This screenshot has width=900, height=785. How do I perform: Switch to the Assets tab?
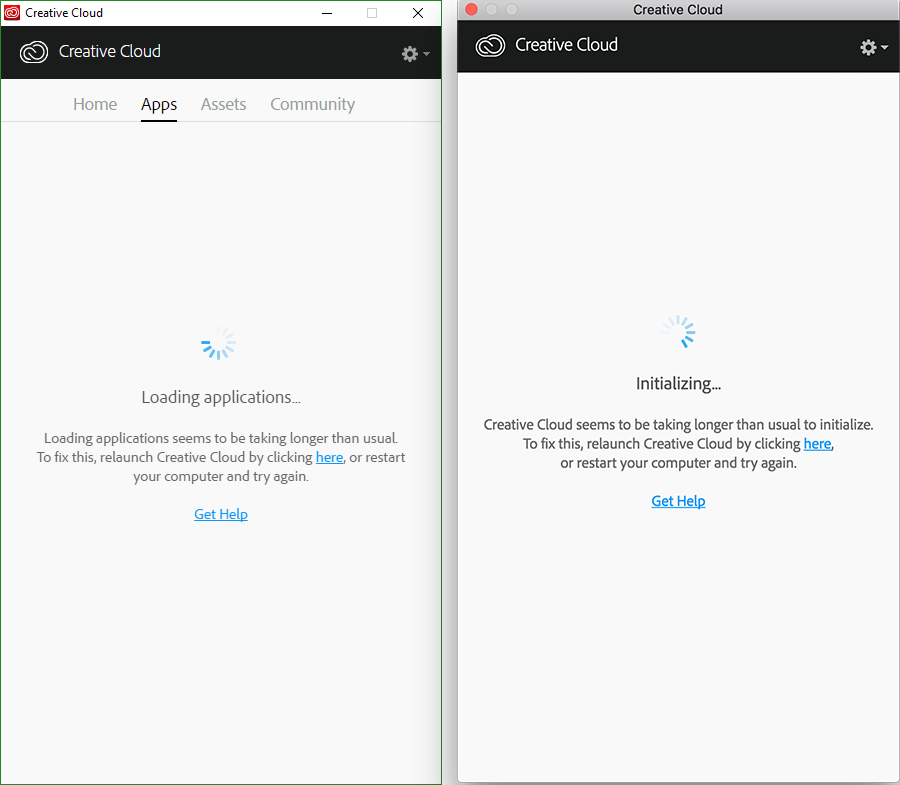click(223, 104)
